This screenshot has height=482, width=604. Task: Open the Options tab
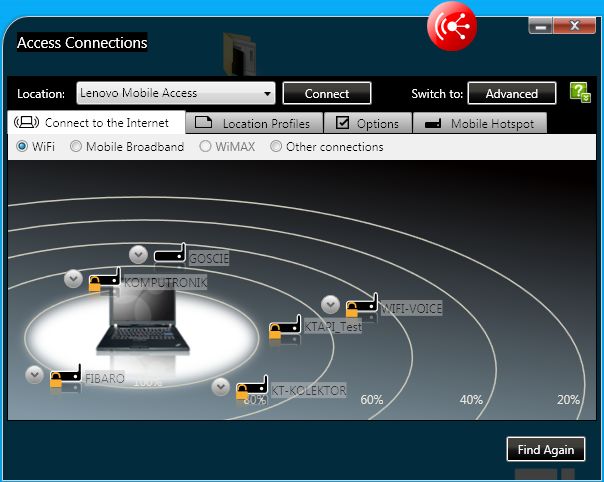368,123
